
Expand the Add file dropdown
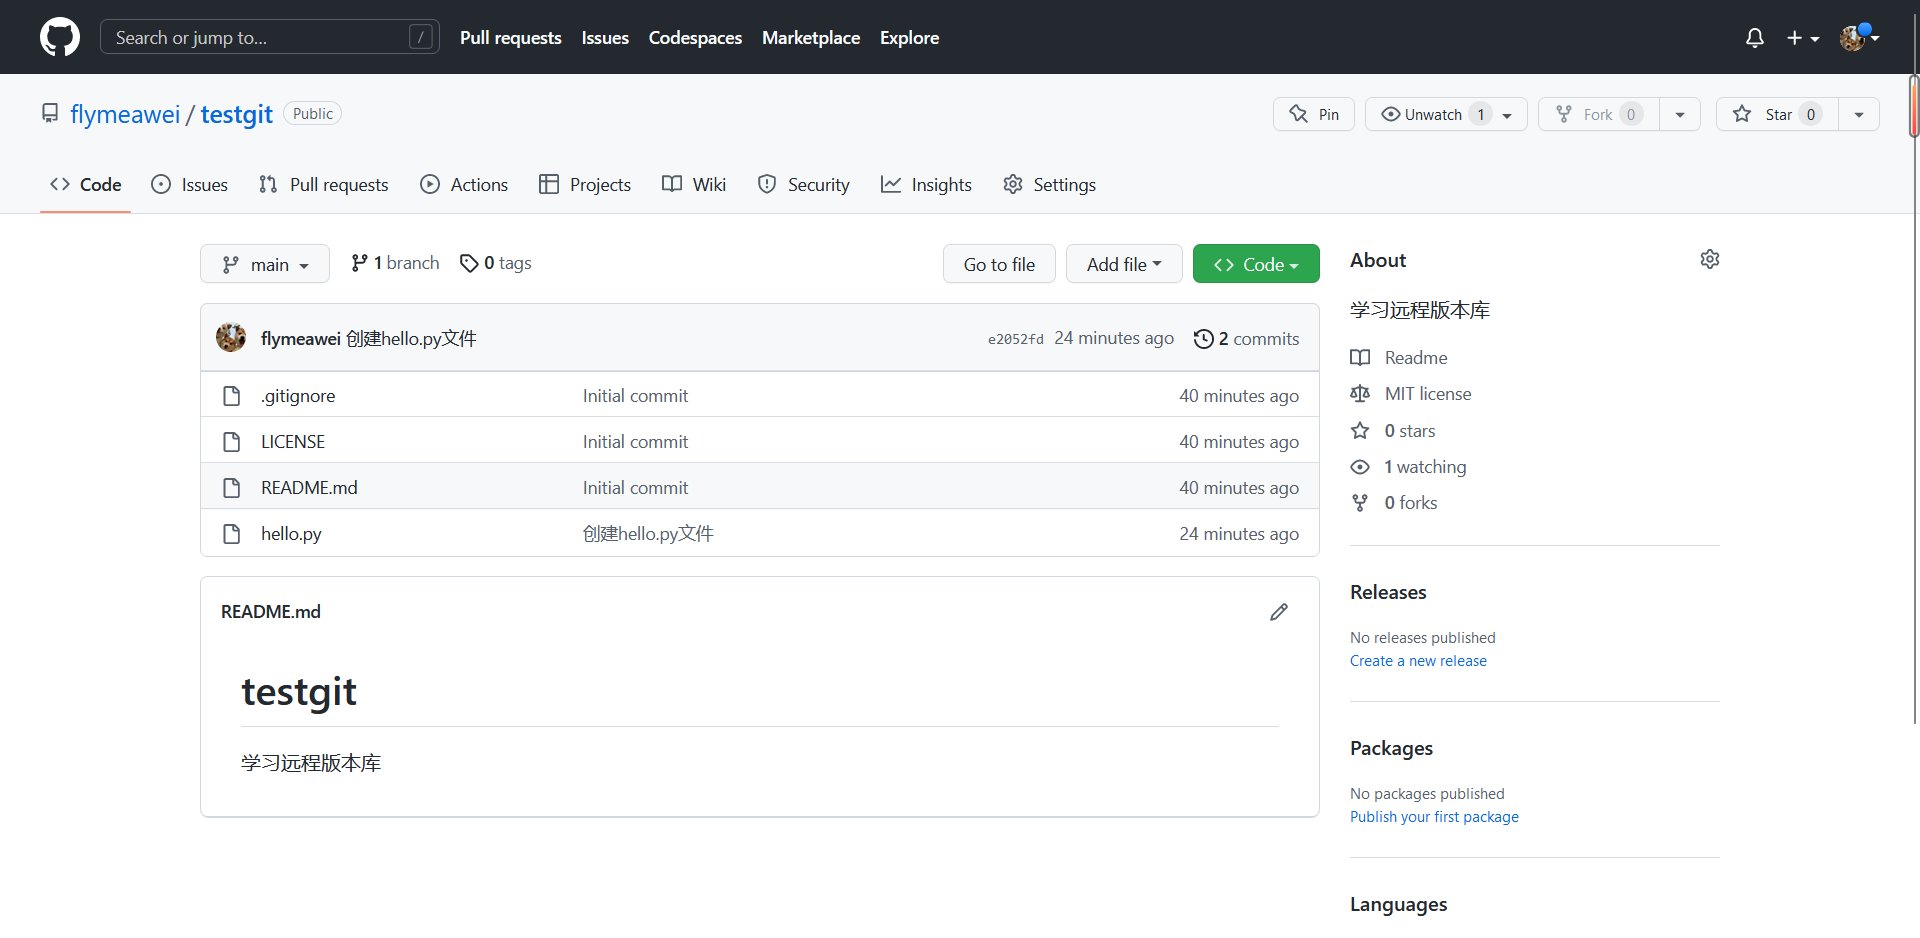[x=1124, y=264]
